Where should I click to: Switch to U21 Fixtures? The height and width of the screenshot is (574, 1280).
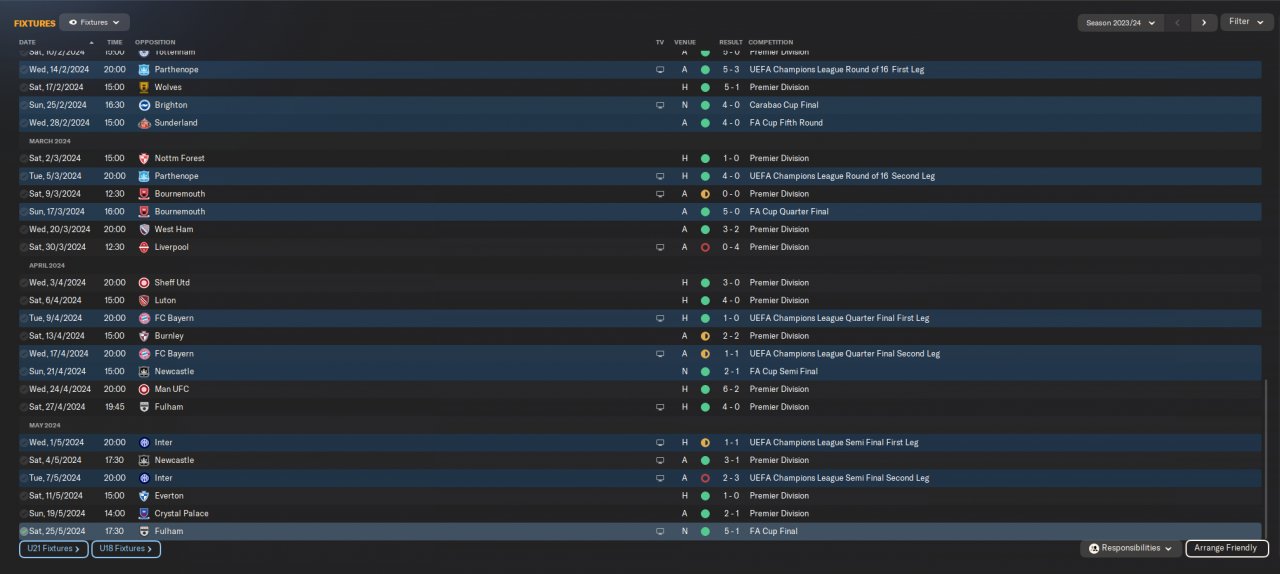pyautogui.click(x=53, y=549)
